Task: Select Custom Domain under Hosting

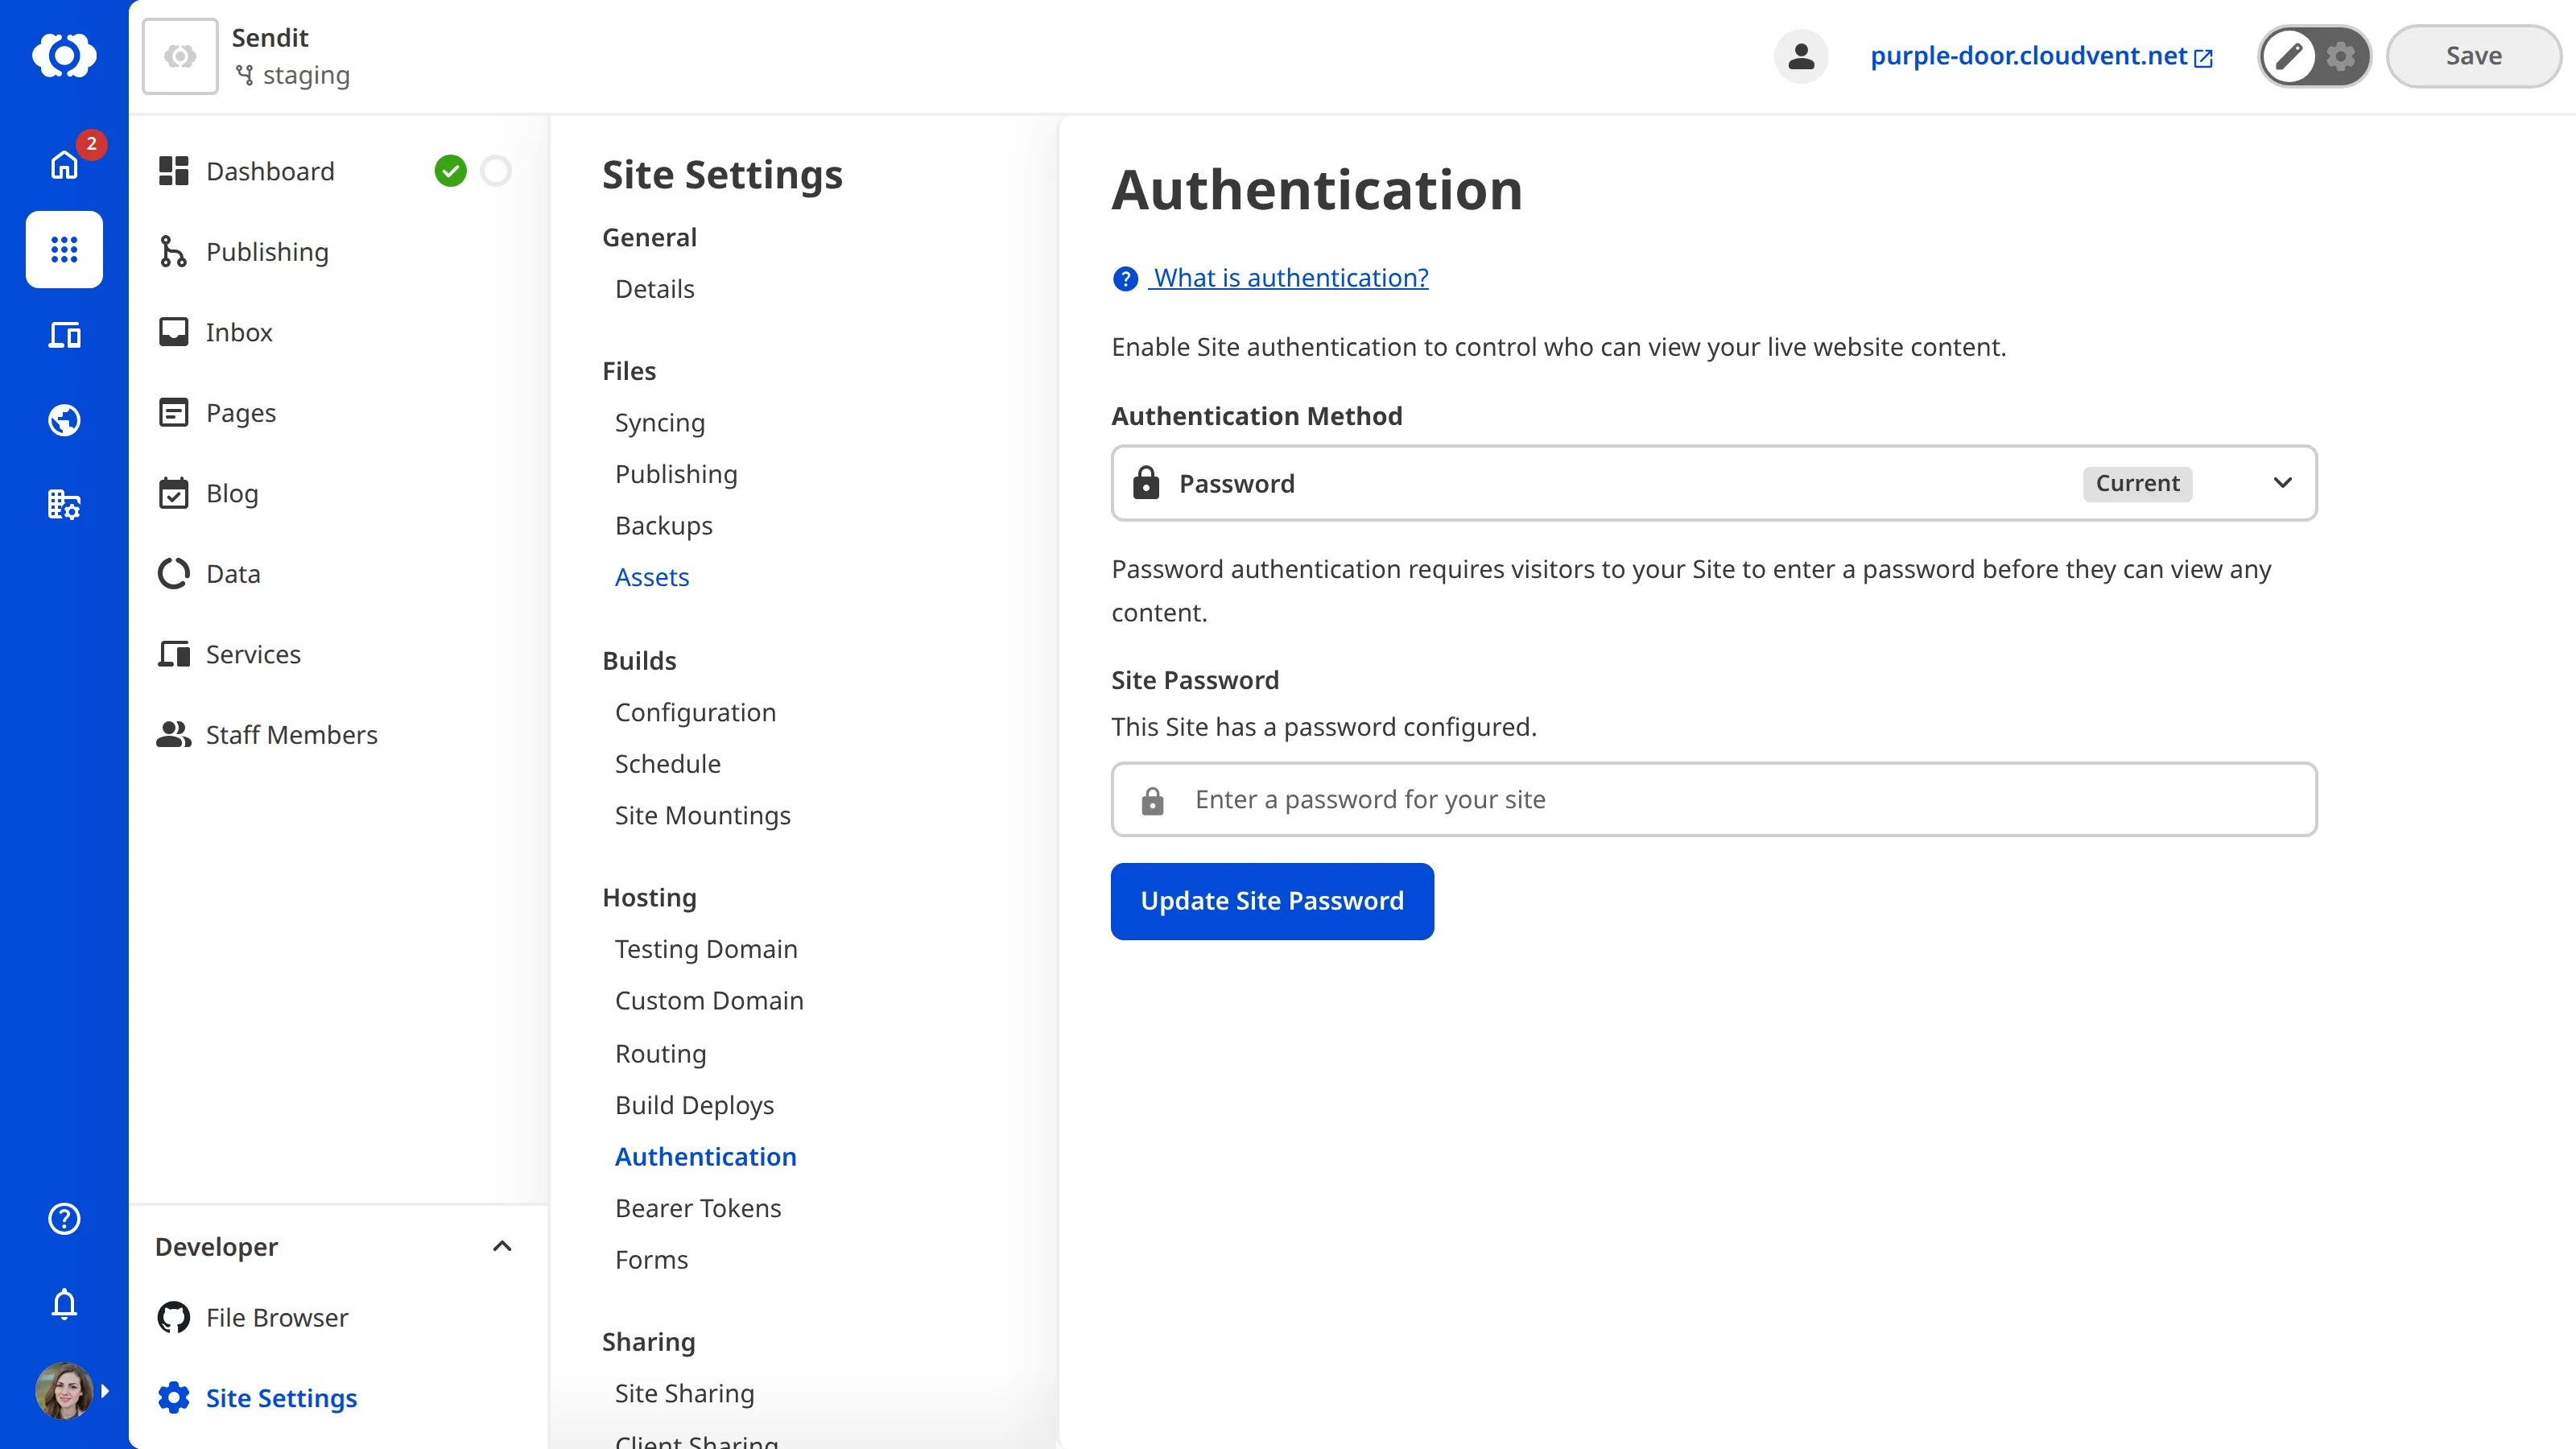Action: pyautogui.click(x=709, y=1001)
